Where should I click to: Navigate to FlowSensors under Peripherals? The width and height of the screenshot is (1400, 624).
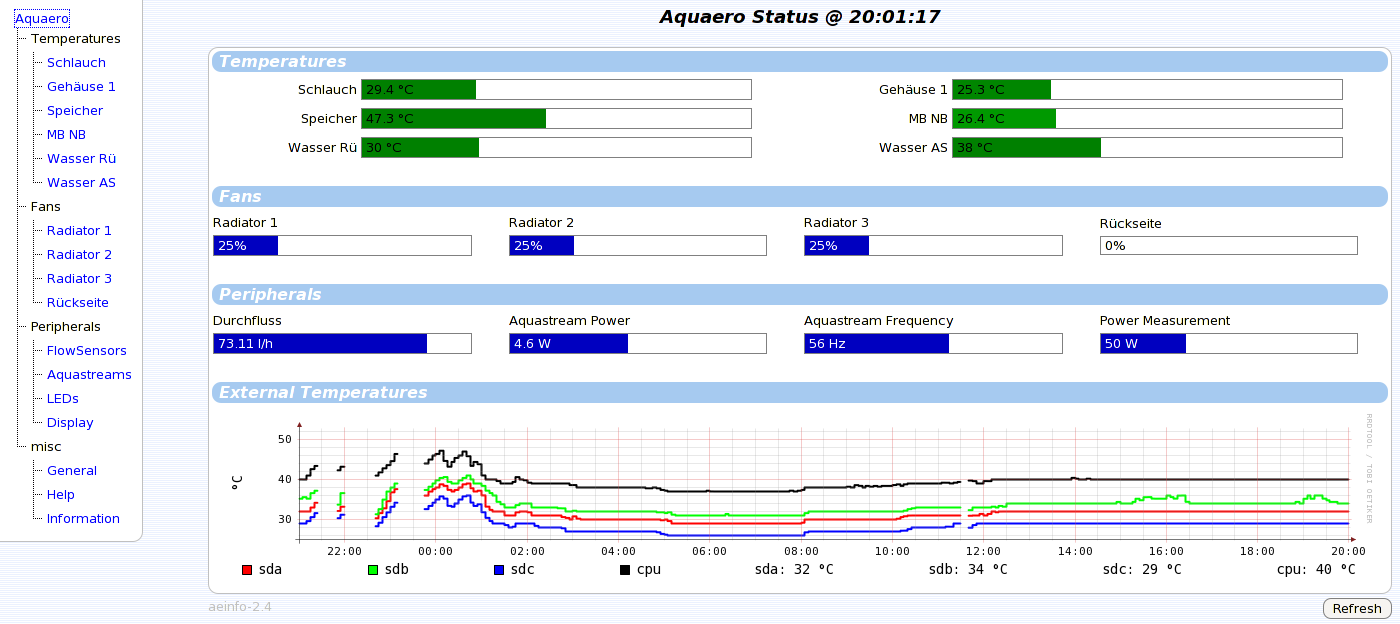pos(87,350)
